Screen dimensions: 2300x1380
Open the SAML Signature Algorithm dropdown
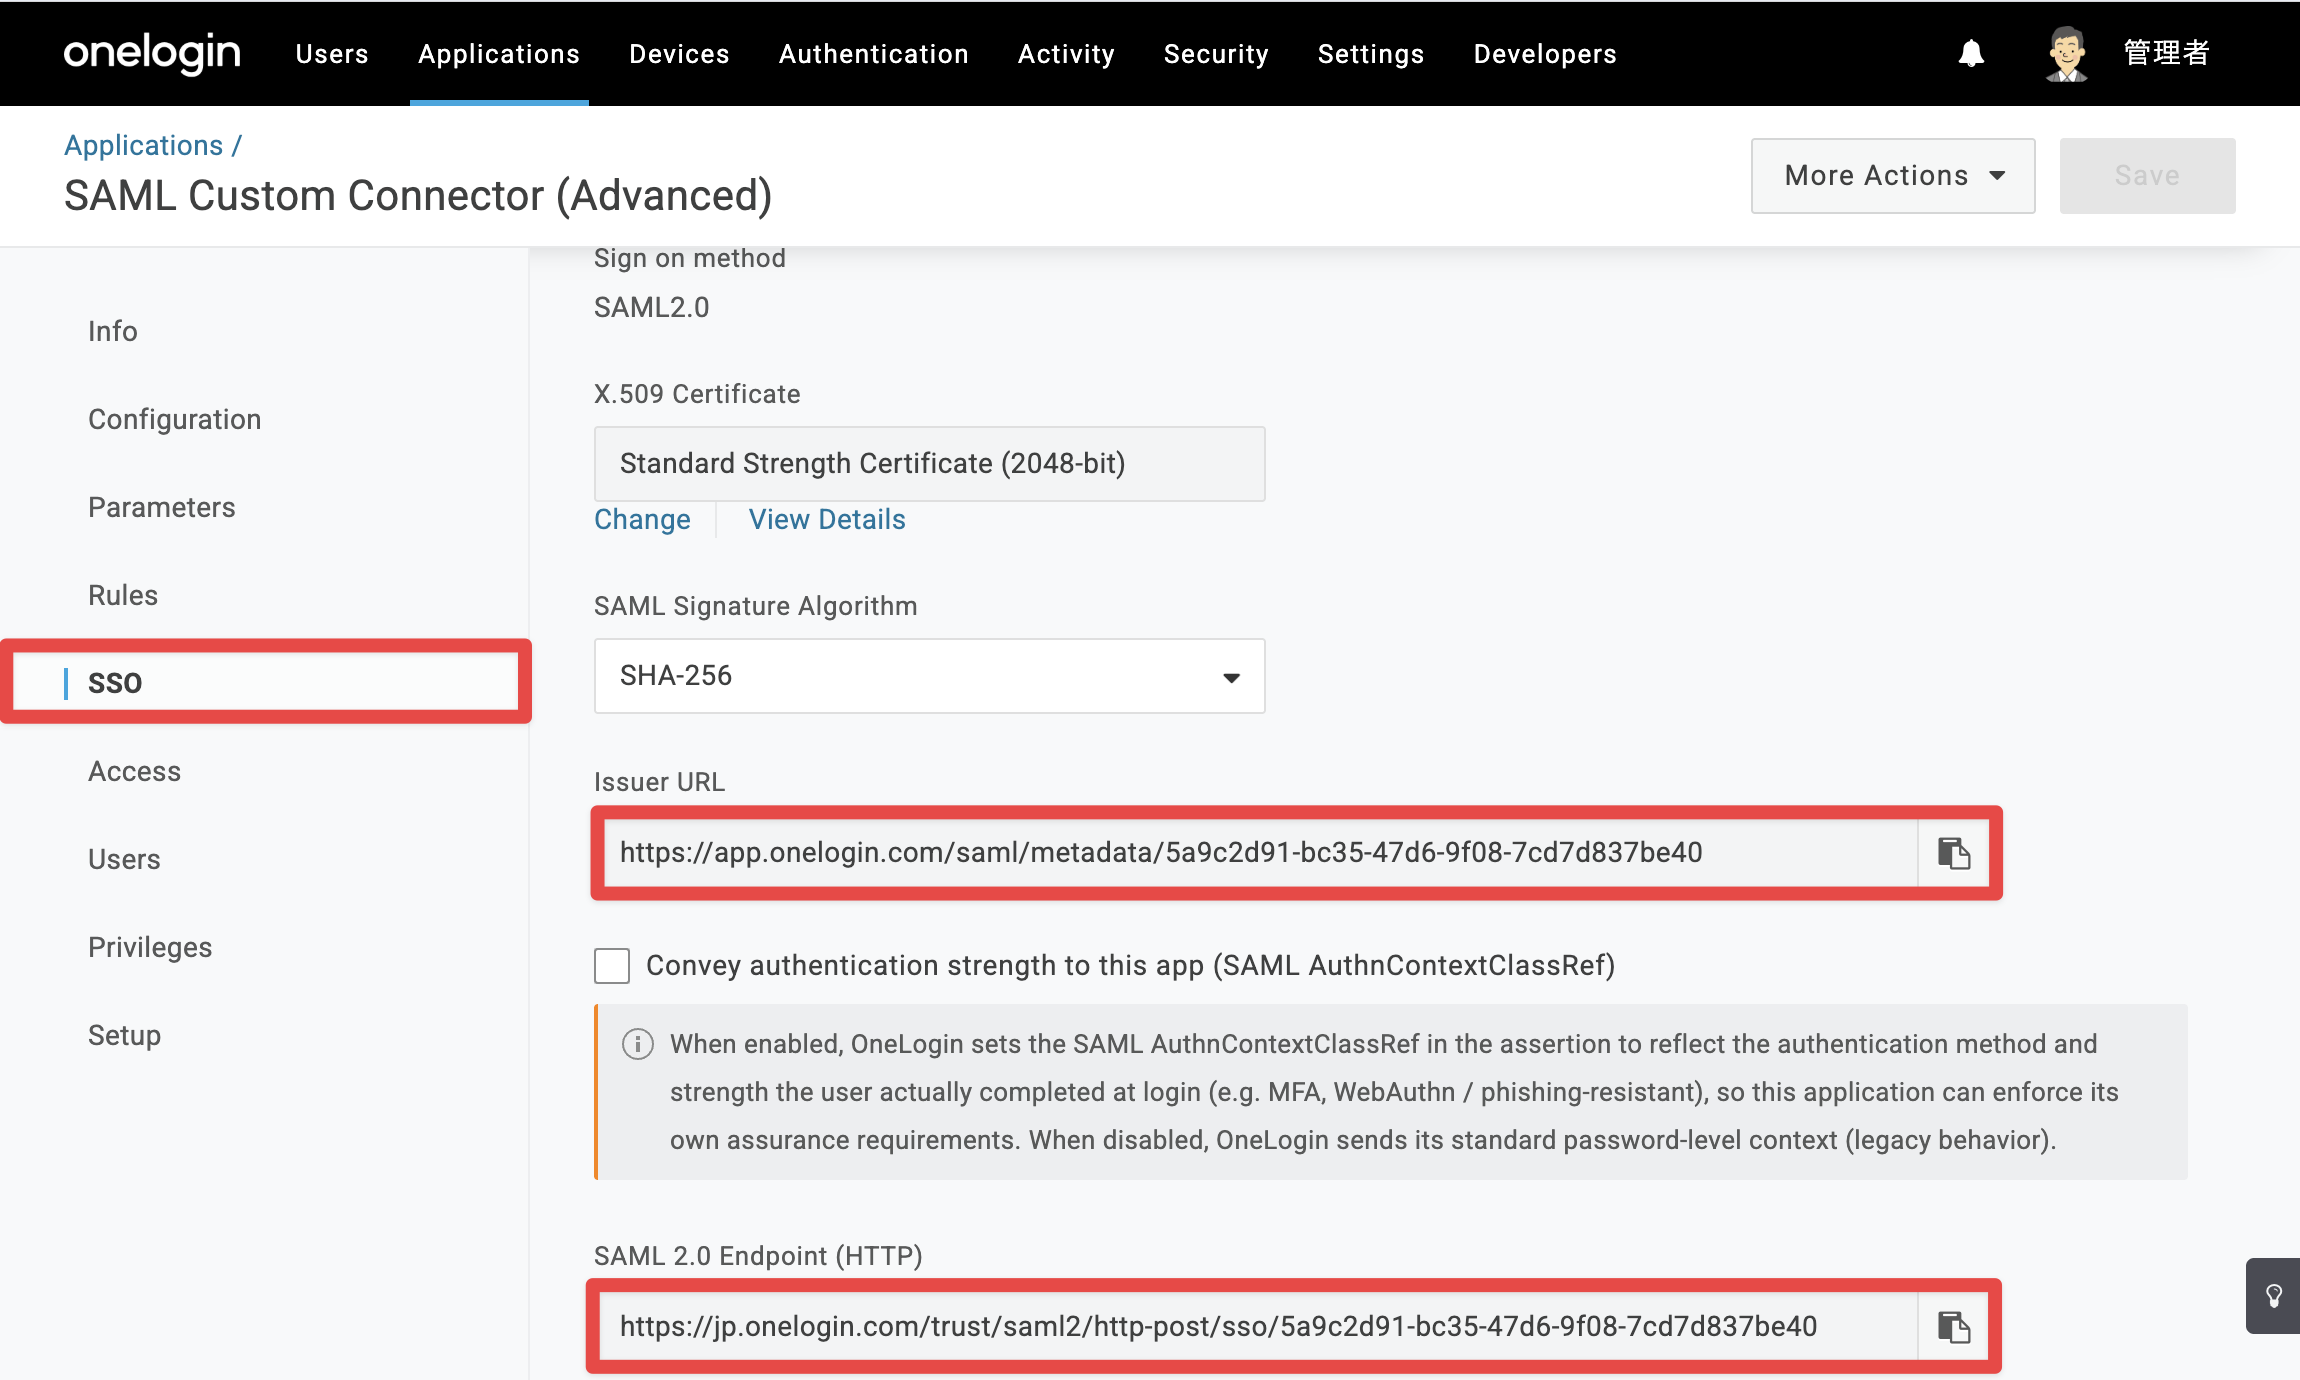coord(930,676)
